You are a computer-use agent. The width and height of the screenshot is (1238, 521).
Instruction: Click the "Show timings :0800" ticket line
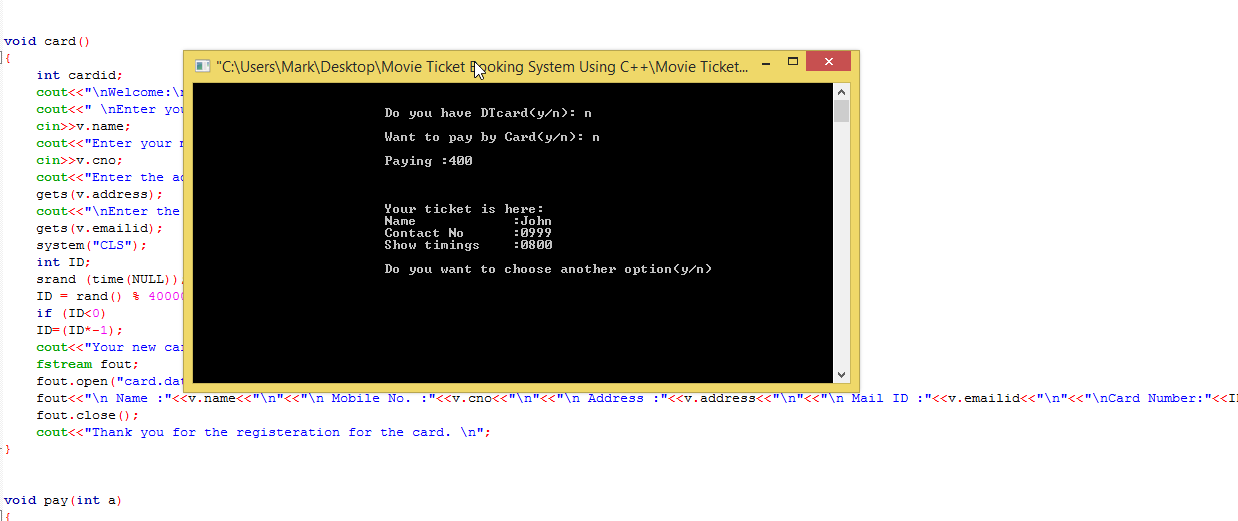click(x=468, y=245)
